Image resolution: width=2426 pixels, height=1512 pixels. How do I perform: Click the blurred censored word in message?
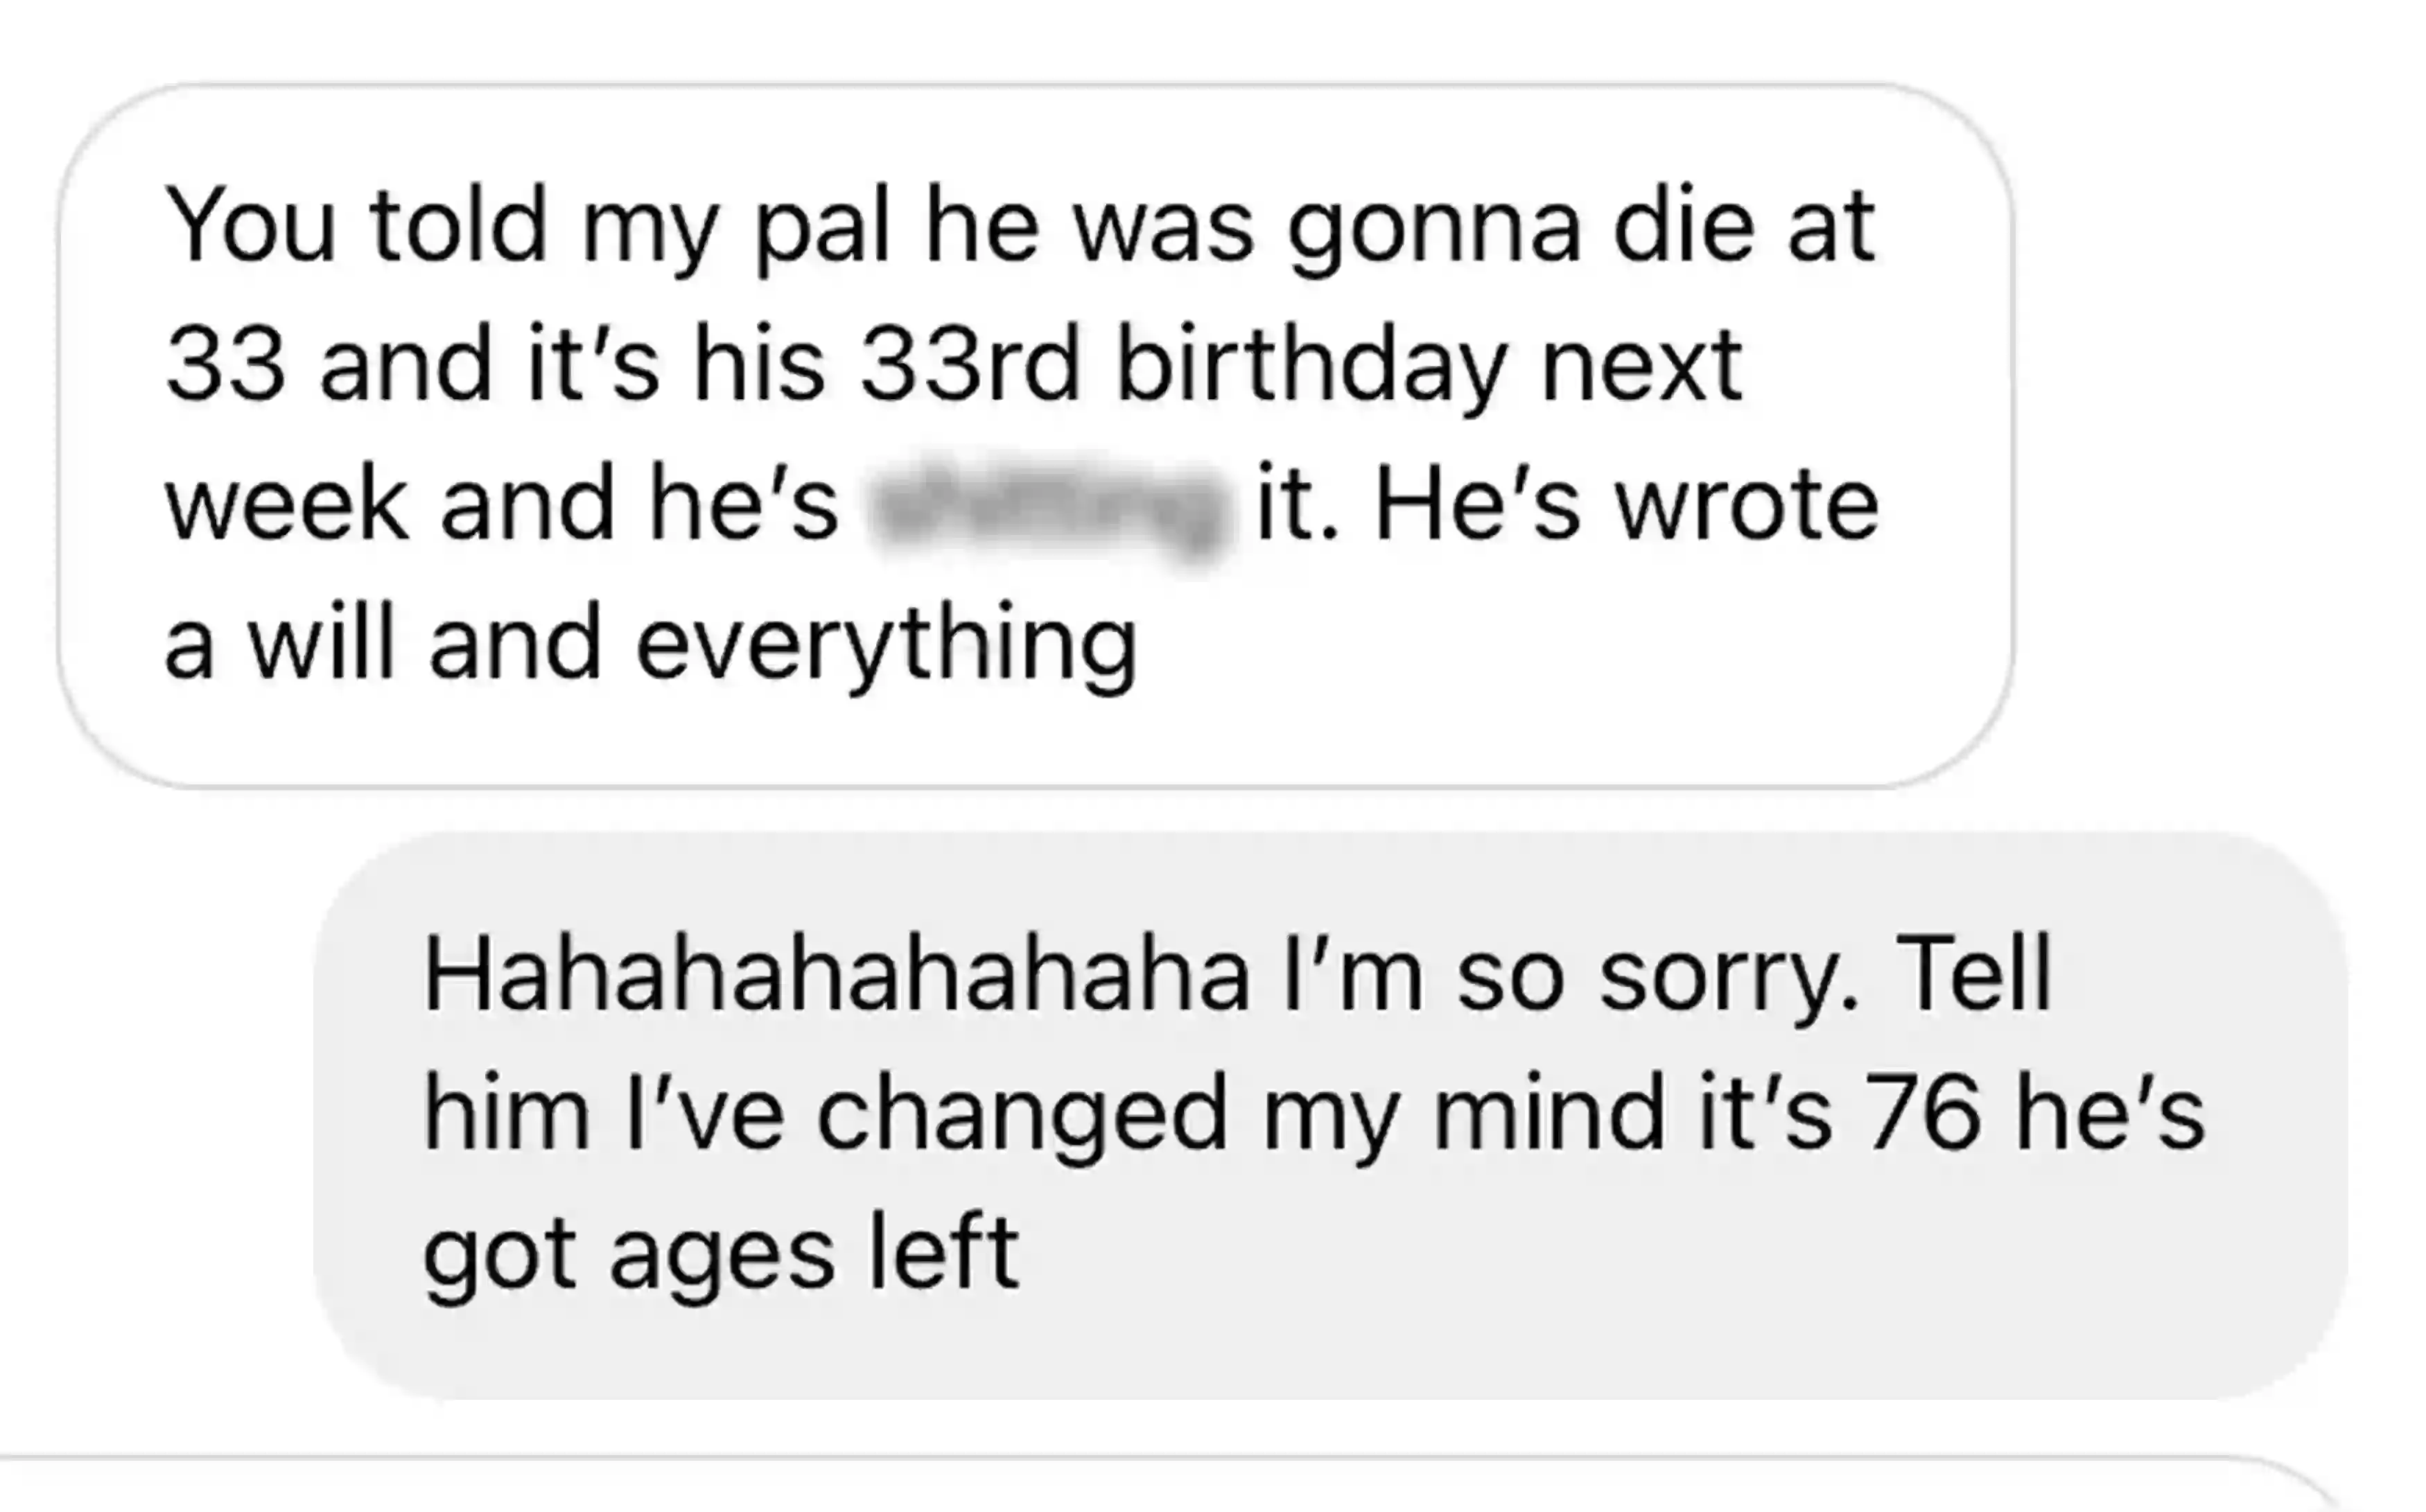click(x=1047, y=506)
